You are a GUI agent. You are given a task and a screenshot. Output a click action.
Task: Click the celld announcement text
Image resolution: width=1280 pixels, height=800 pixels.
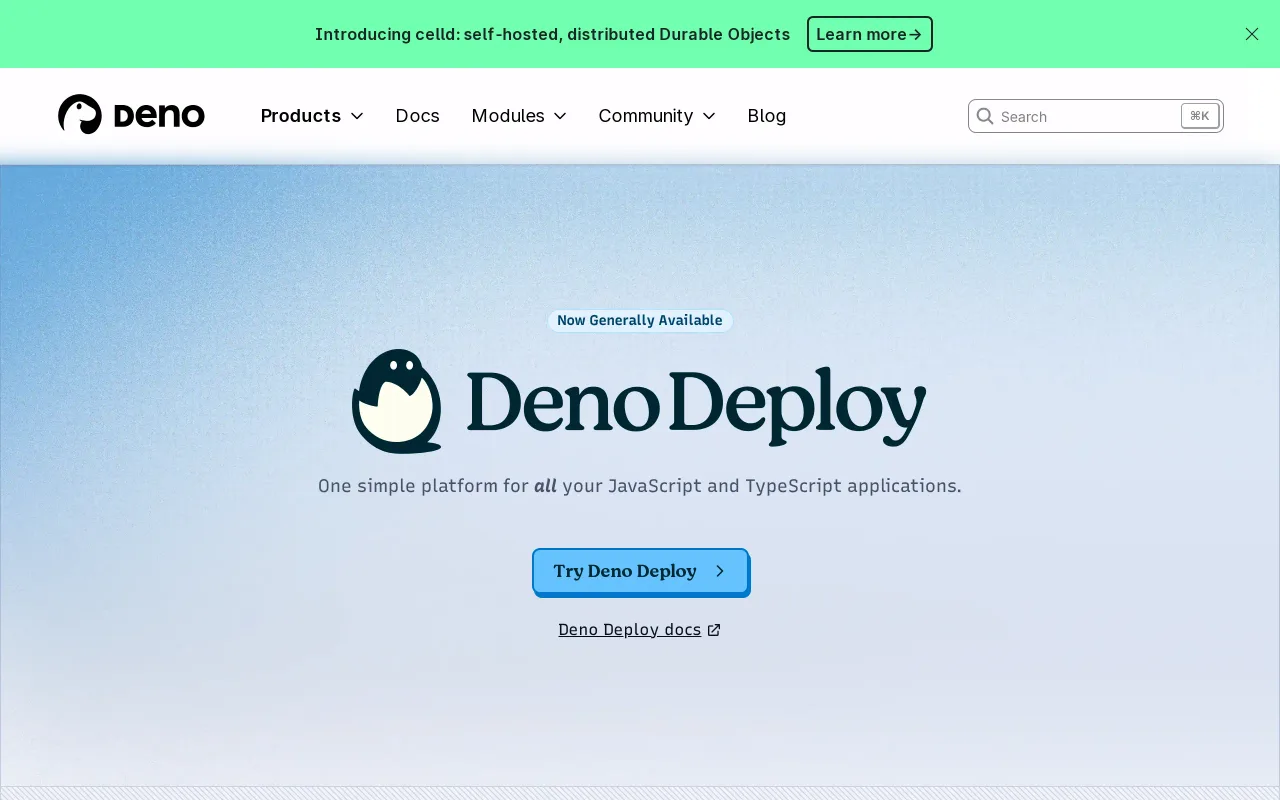pos(552,34)
